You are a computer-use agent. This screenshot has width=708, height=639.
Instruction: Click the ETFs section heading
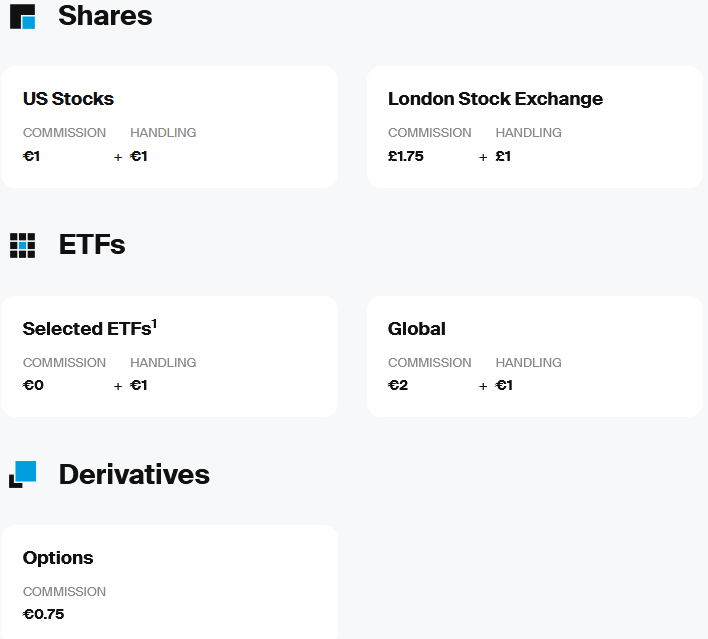click(x=92, y=245)
